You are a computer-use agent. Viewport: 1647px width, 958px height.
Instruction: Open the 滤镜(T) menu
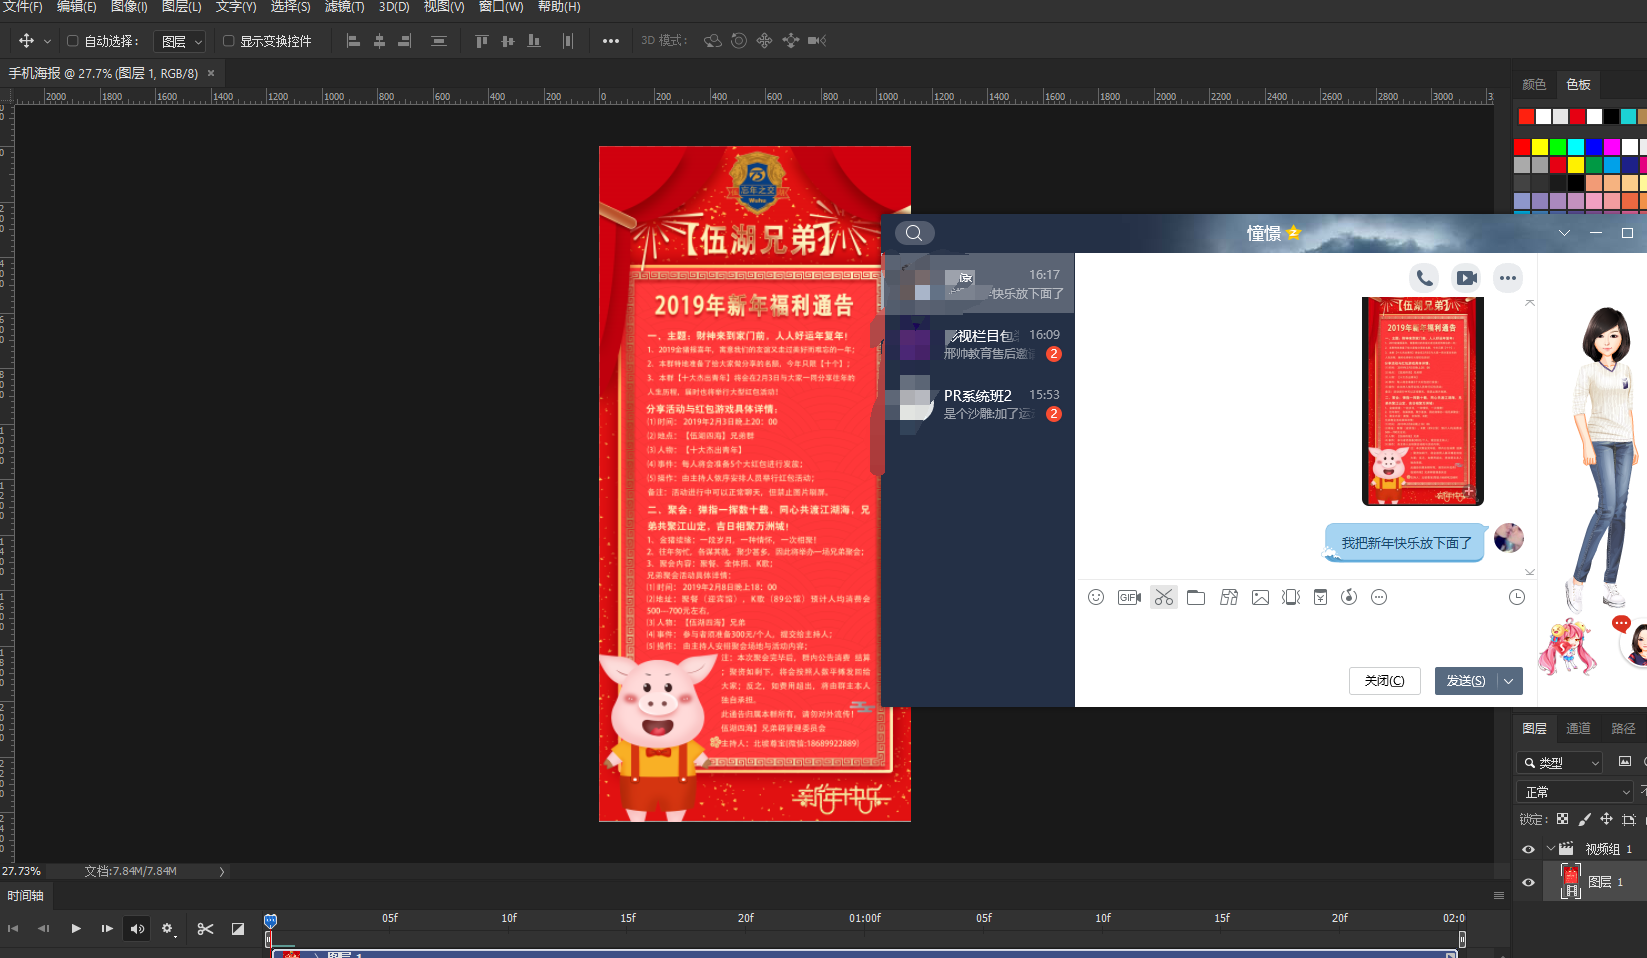point(345,7)
